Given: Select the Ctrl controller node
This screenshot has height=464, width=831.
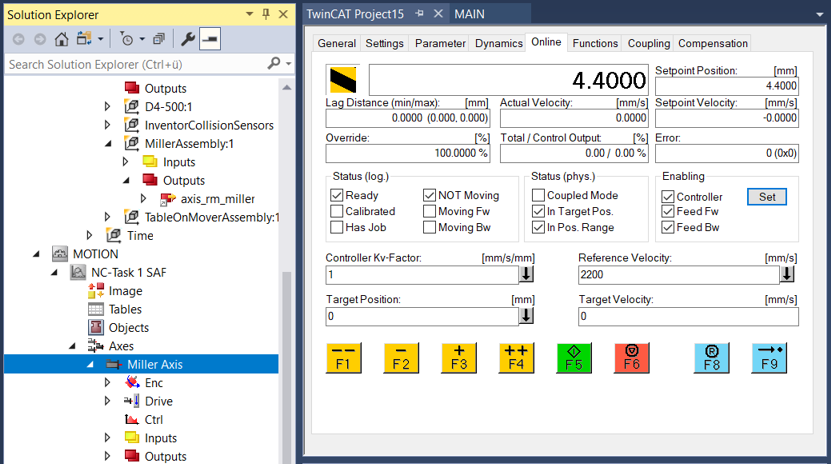Looking at the screenshot, I should [154, 420].
